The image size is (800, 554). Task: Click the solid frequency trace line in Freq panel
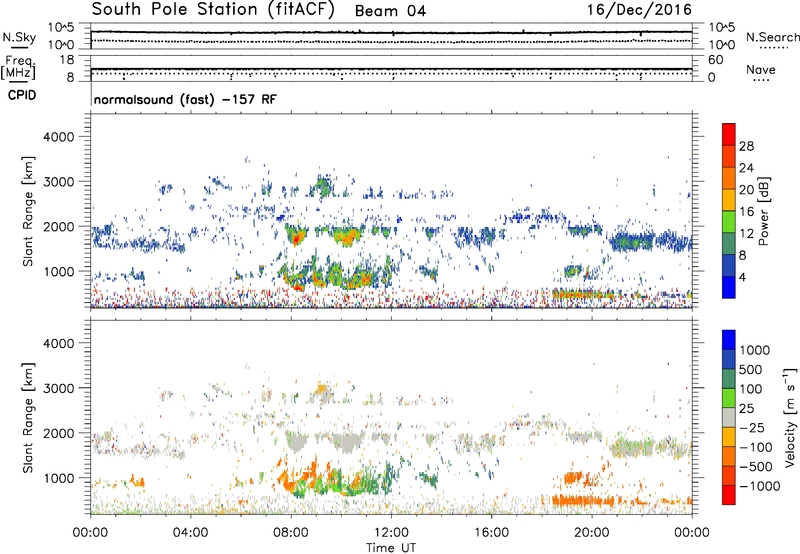click(391, 69)
